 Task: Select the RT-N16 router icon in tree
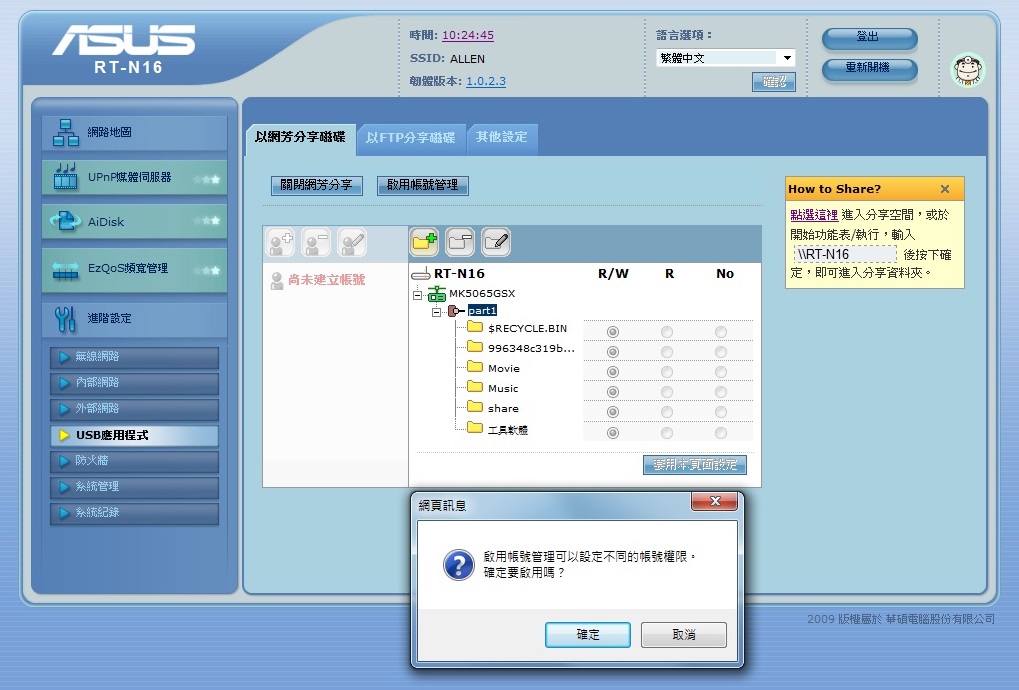(421, 274)
